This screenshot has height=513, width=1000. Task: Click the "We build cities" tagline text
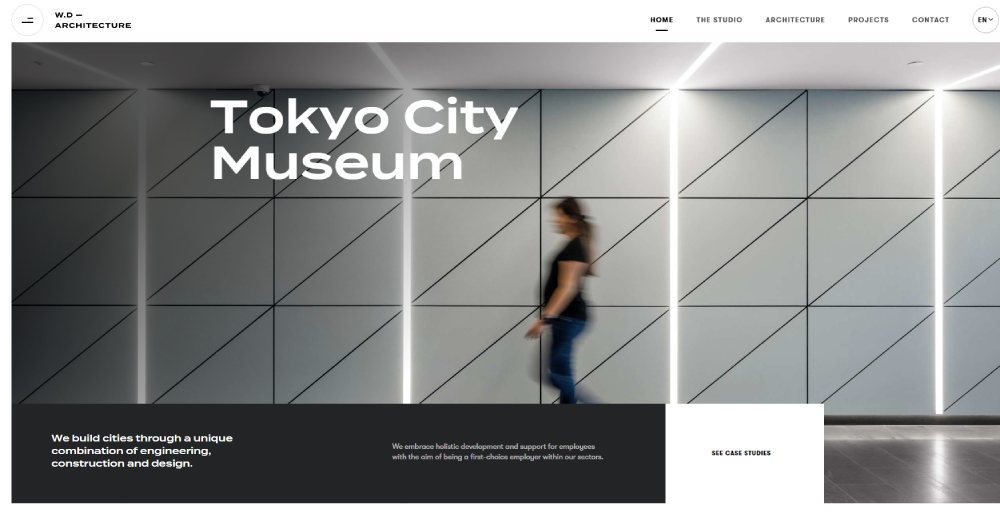point(142,451)
